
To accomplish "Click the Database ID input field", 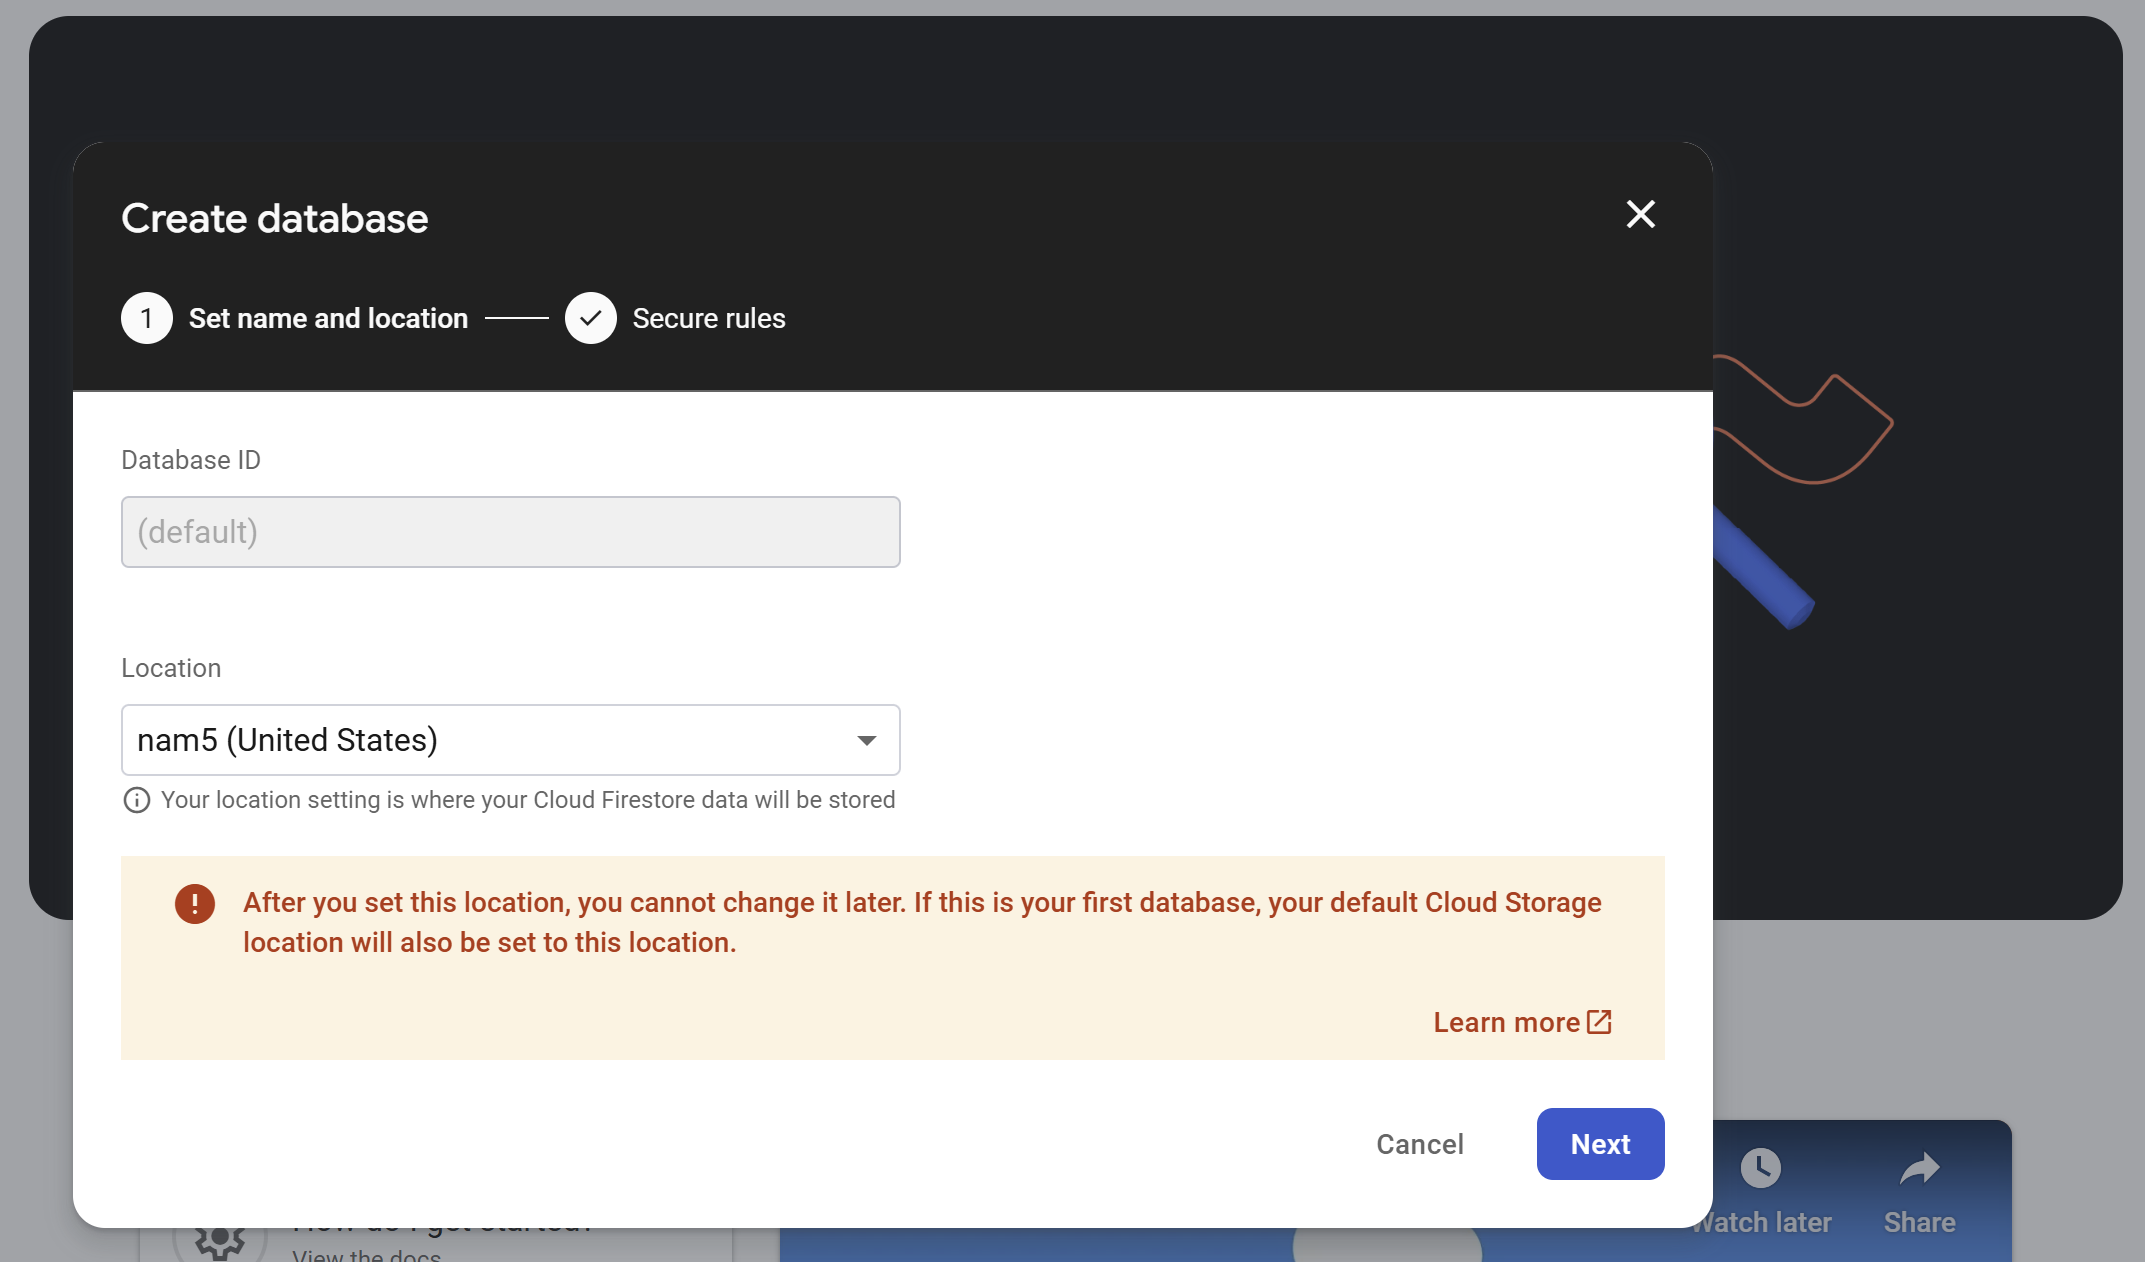I will 511,532.
